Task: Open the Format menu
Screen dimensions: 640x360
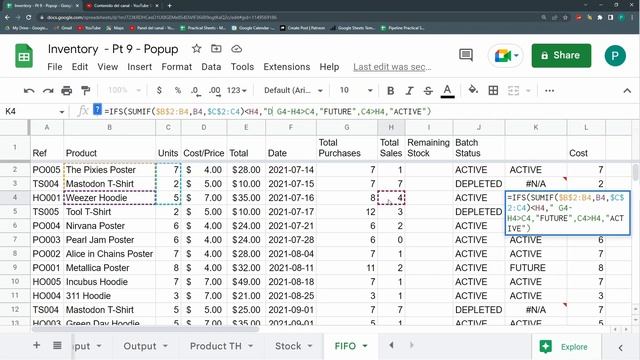Action: [176, 67]
